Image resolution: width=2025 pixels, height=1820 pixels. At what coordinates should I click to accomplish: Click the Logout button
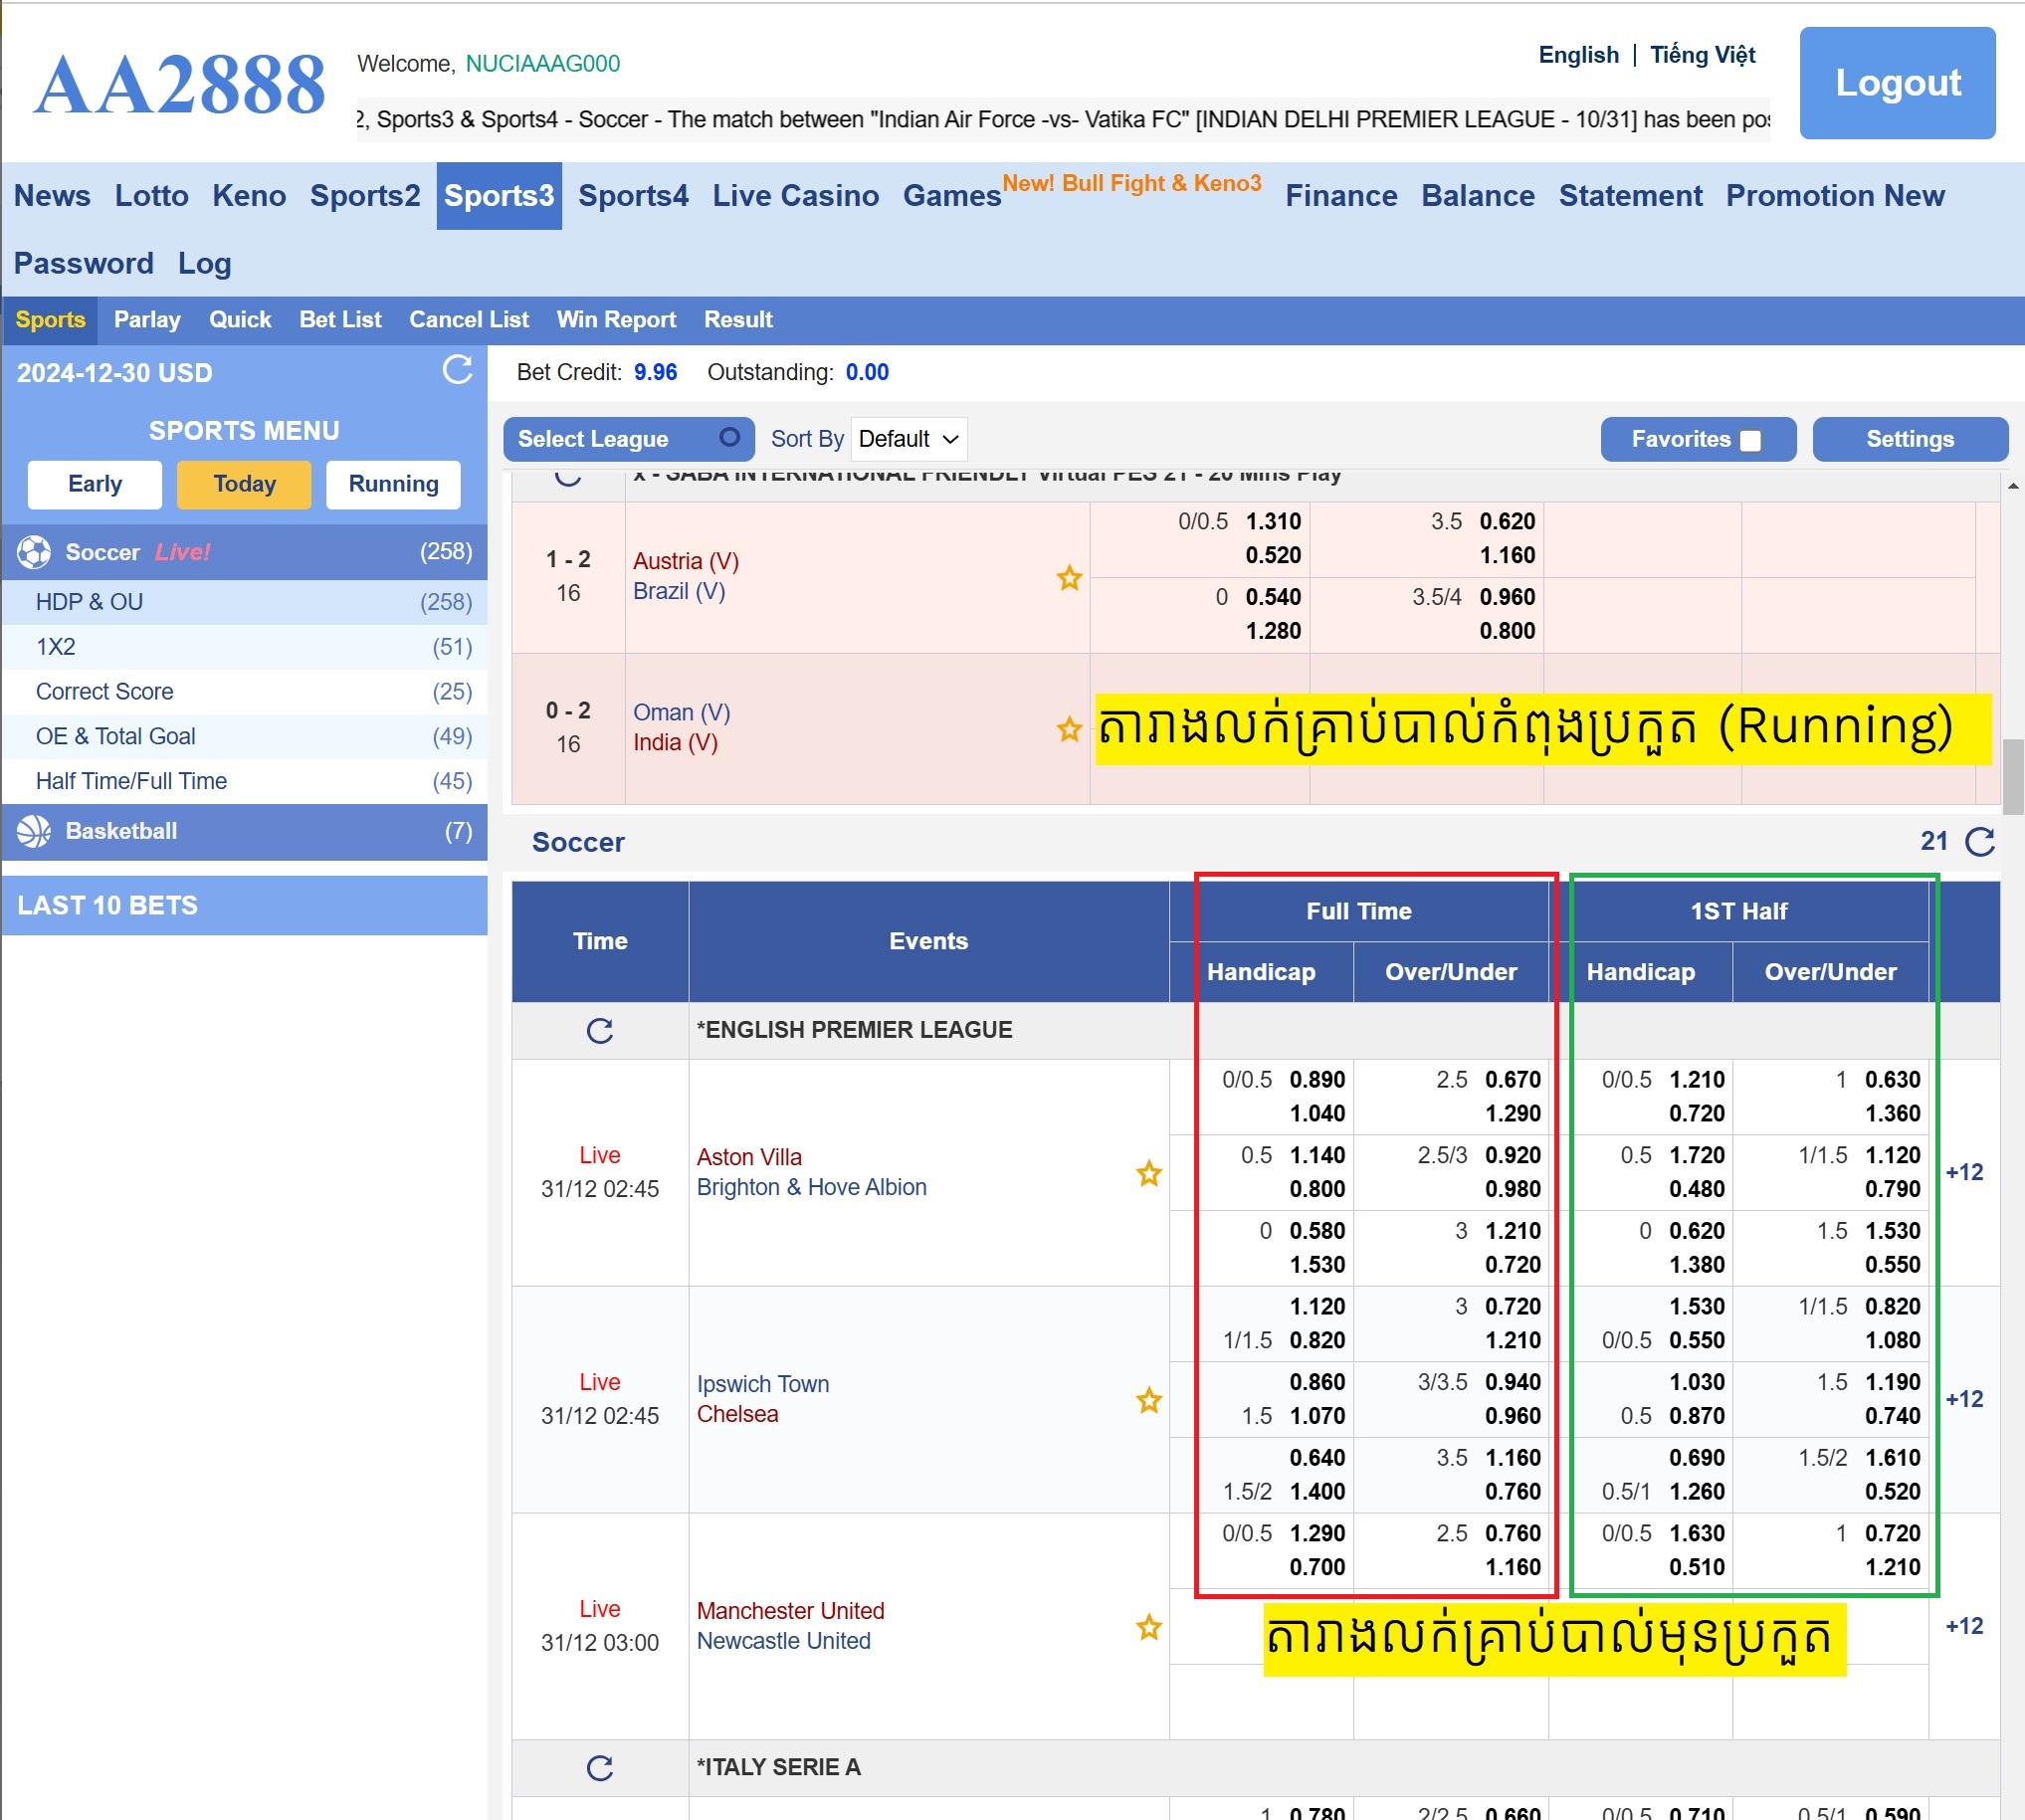1897,83
